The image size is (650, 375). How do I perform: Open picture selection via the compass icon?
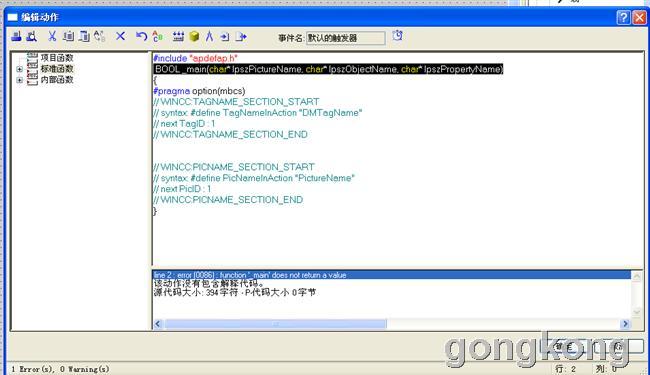tap(209, 36)
